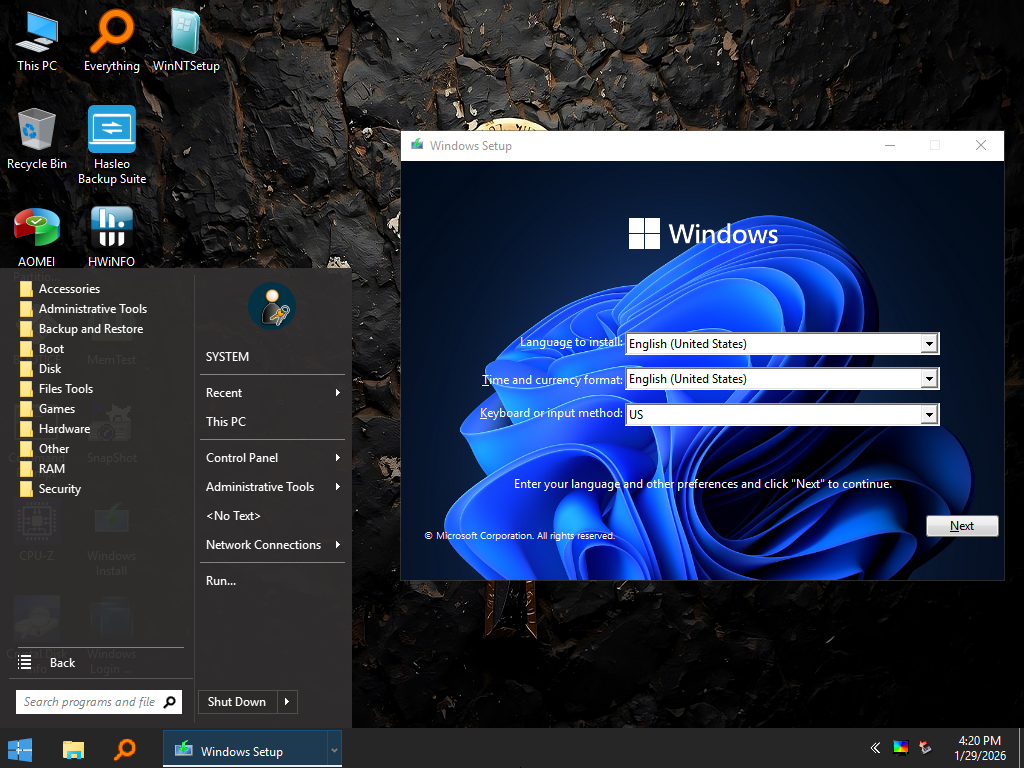
Task: Click Back in the Start menu
Action: click(62, 662)
